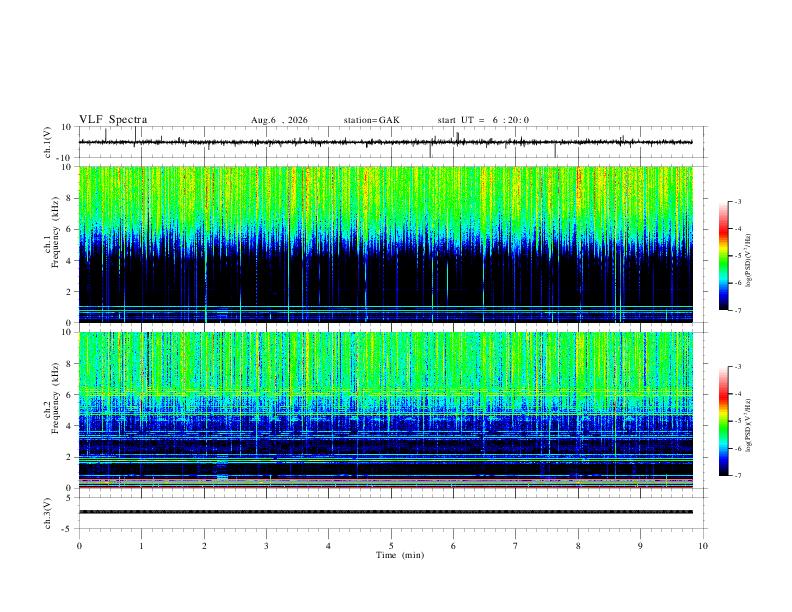Click the VLF Spectra title text
792x612 pixels.
click(113, 120)
